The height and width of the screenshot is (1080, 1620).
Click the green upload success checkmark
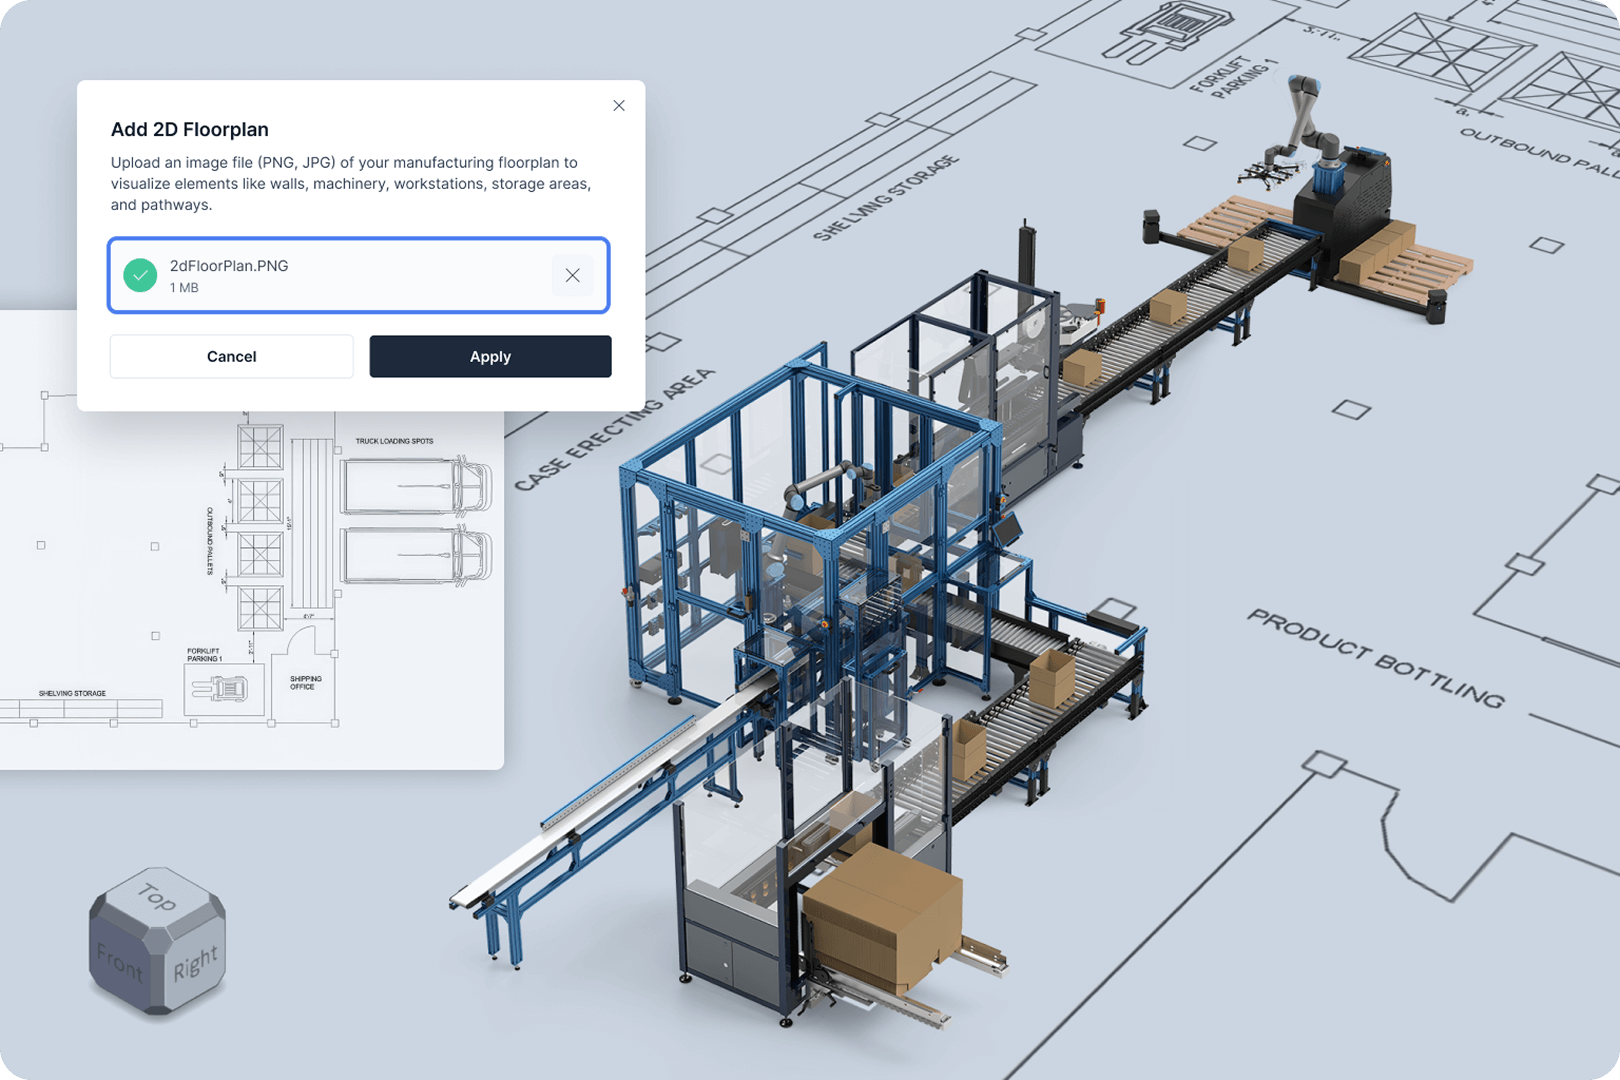(140, 275)
